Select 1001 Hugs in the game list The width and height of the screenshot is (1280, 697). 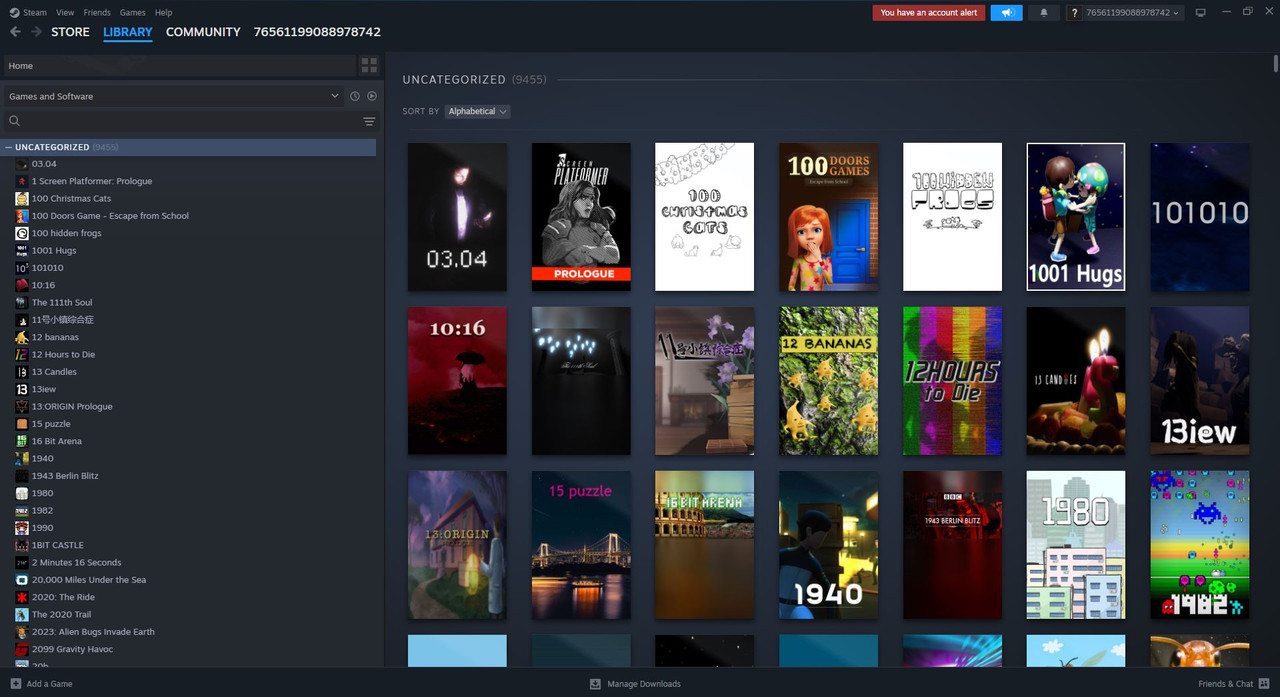point(54,250)
